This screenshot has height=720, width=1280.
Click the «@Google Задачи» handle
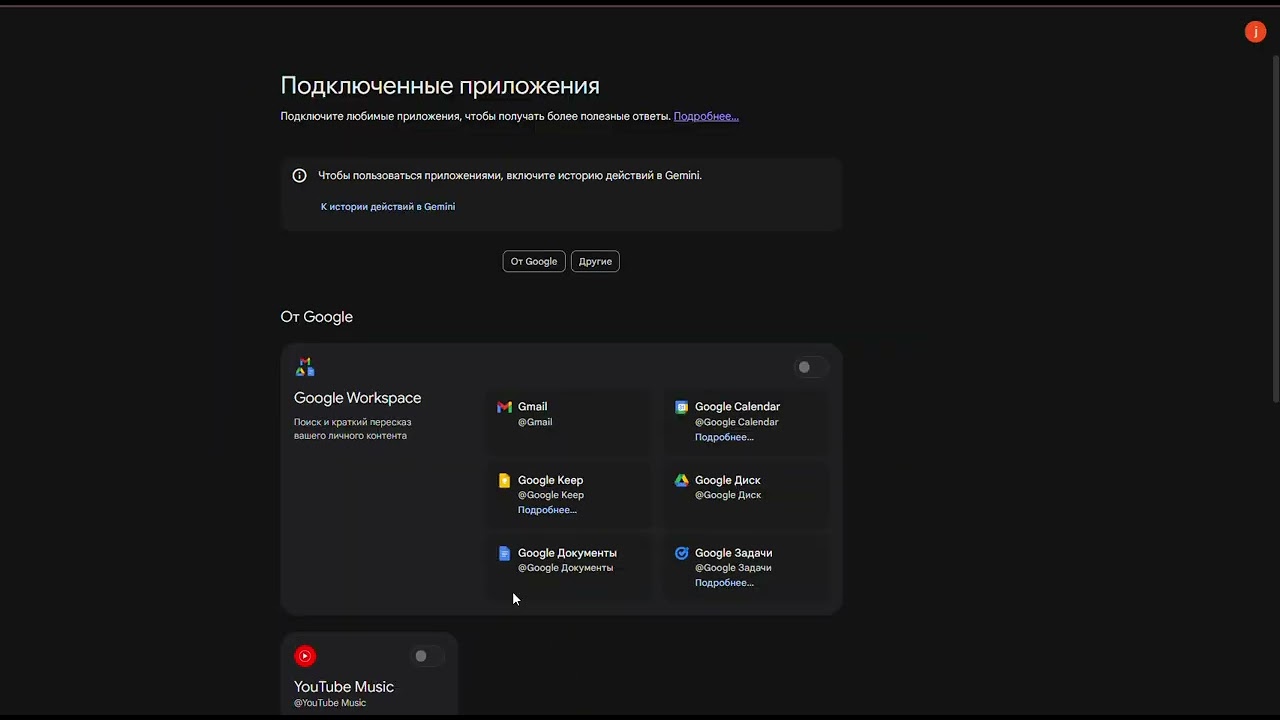pyautogui.click(x=733, y=568)
